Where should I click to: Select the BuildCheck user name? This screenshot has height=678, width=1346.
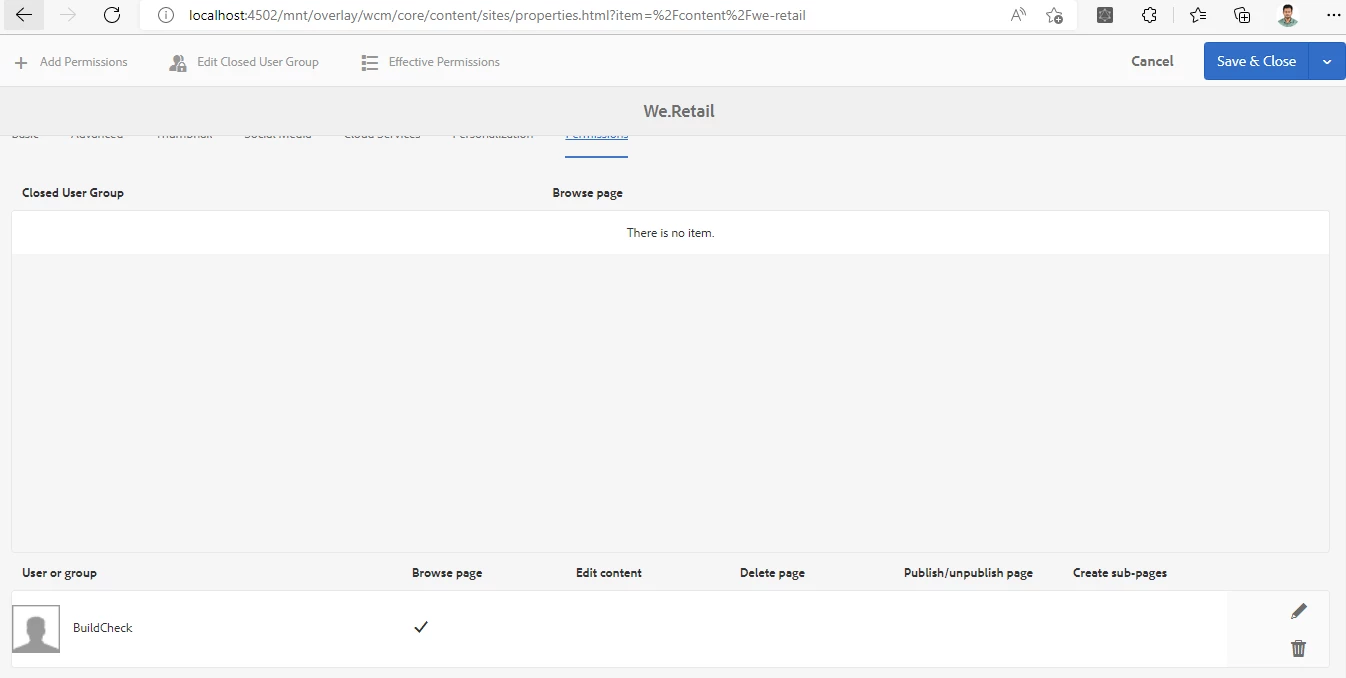(103, 628)
